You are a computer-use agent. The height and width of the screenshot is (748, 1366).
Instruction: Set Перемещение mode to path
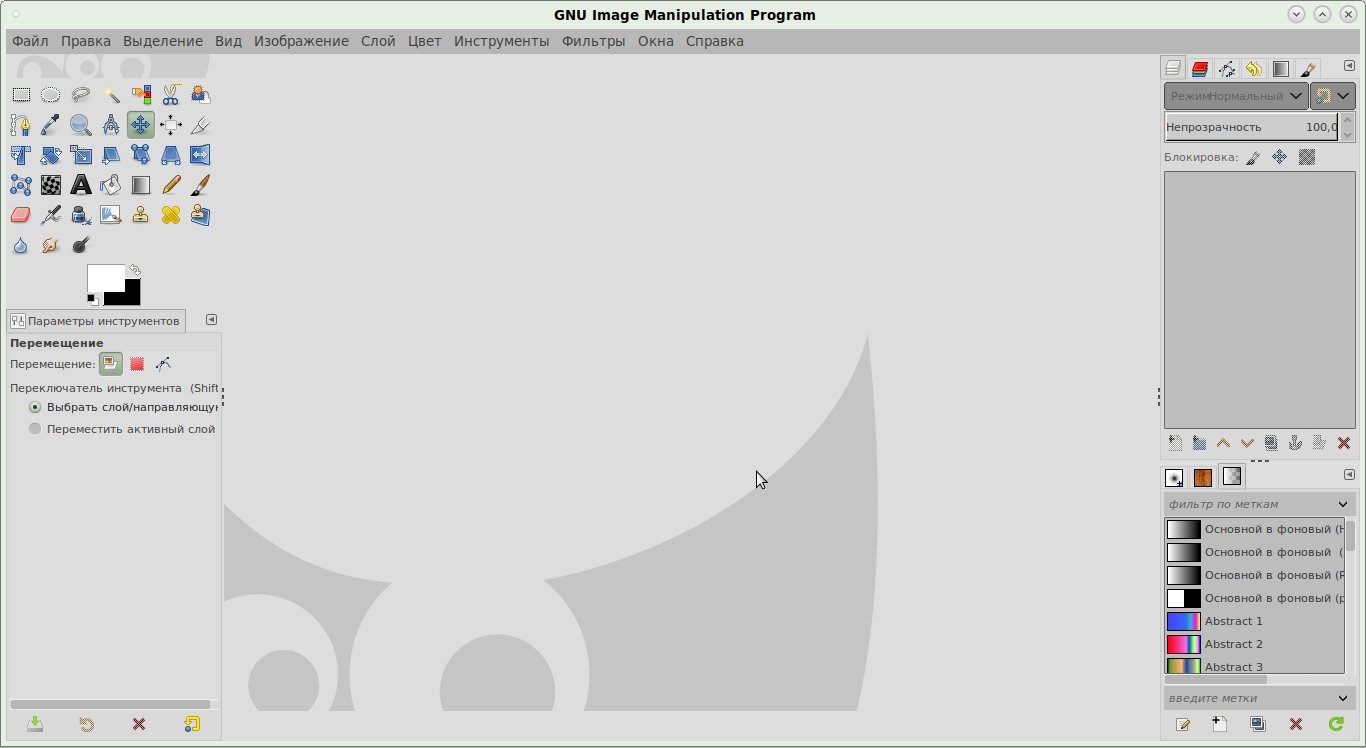163,364
